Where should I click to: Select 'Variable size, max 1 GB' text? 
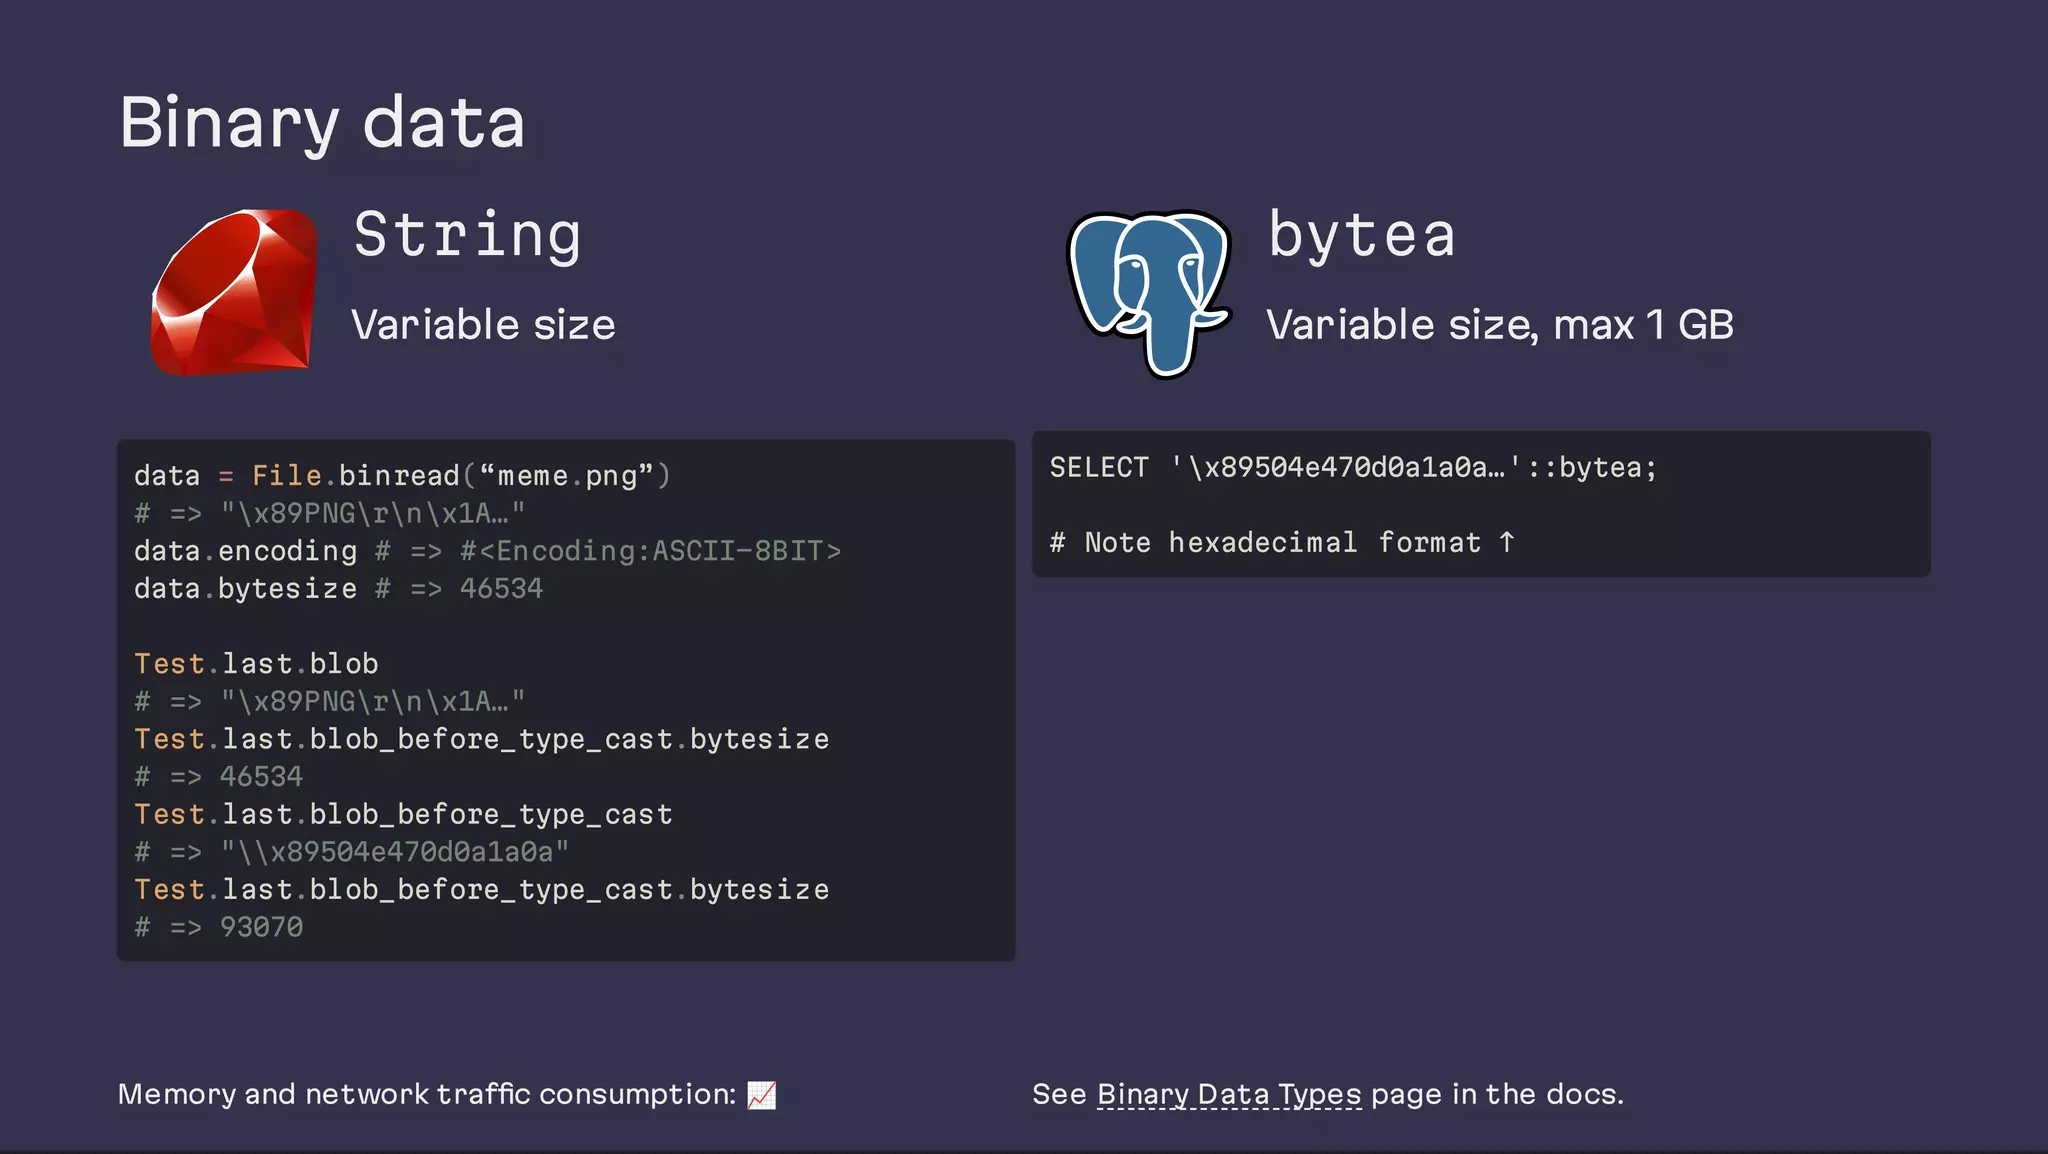pyautogui.click(x=1500, y=325)
